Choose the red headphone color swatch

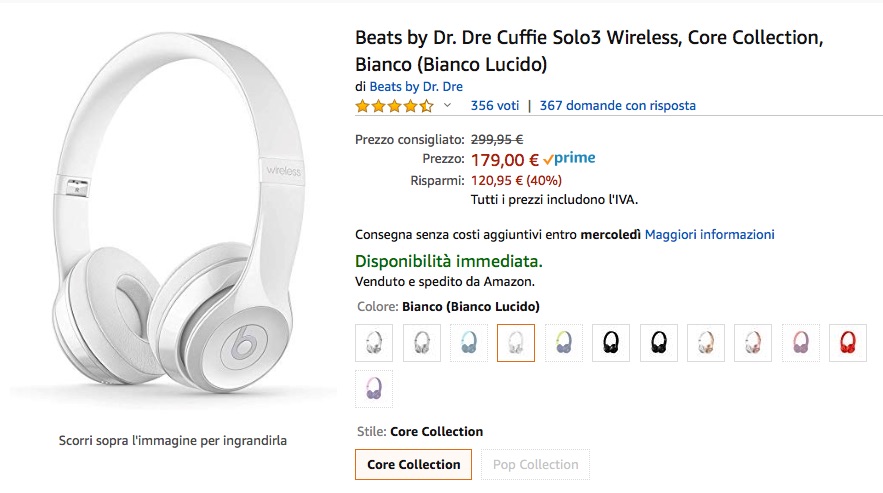pyautogui.click(x=848, y=343)
